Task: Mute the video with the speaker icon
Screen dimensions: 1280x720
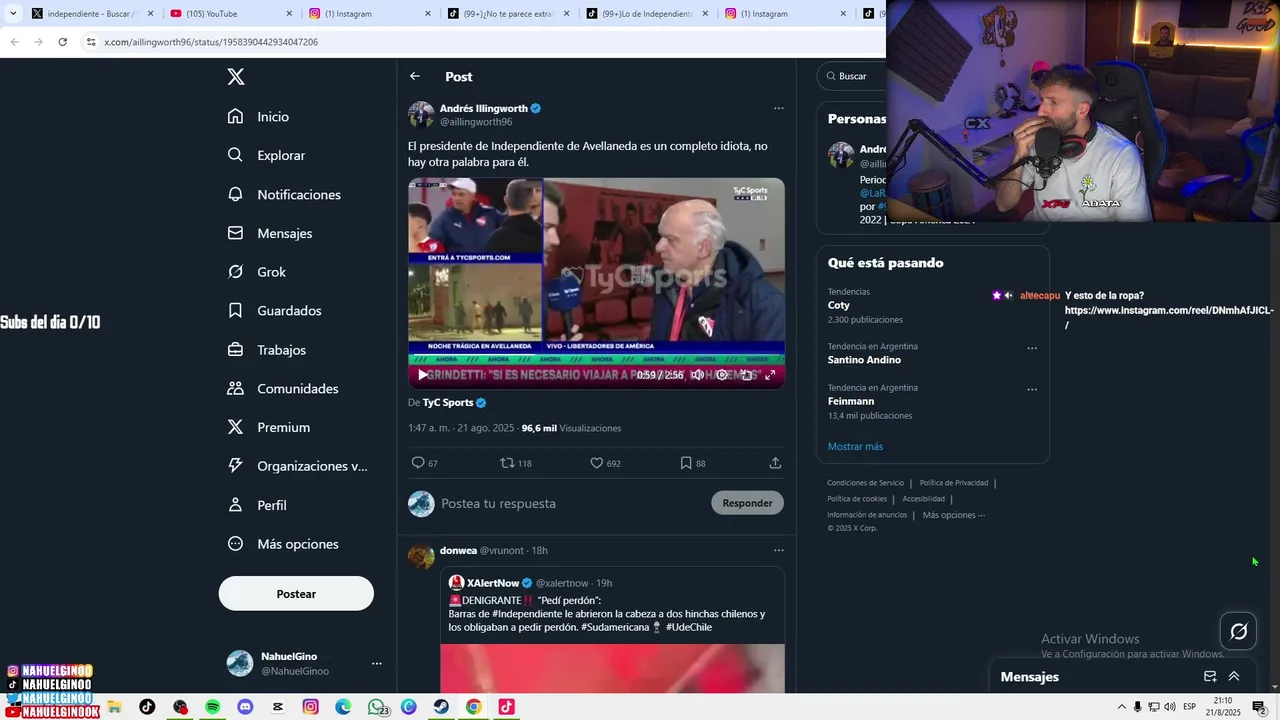Action: pos(698,375)
